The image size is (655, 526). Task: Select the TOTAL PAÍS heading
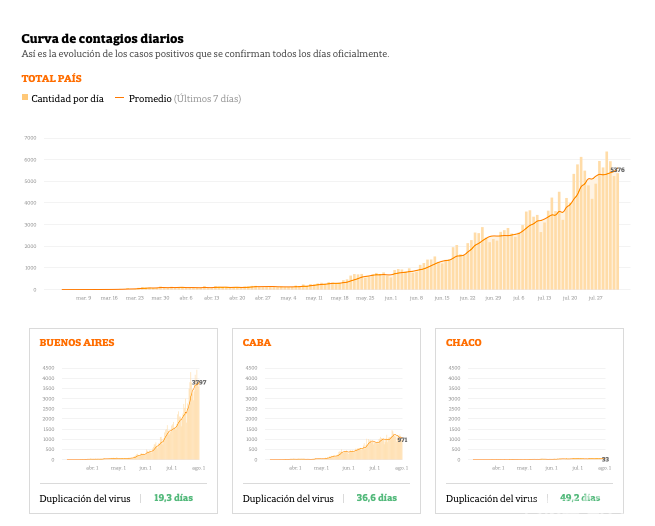click(51, 78)
